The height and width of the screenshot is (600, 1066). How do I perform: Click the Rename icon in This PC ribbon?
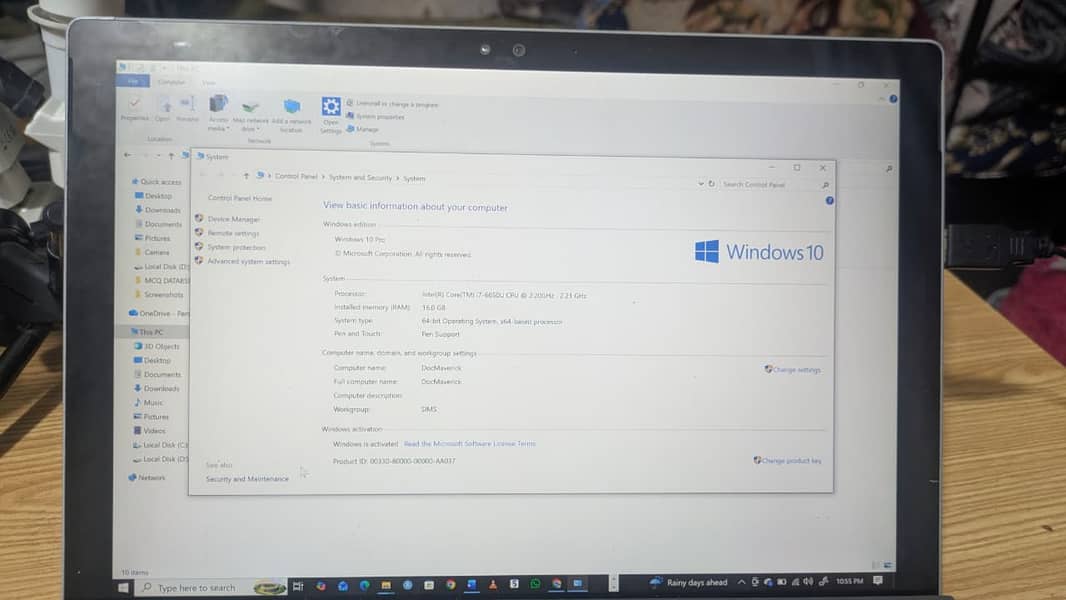[x=188, y=103]
